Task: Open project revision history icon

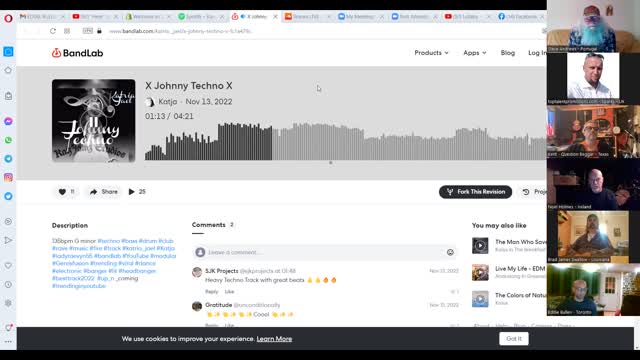Action: point(526,192)
